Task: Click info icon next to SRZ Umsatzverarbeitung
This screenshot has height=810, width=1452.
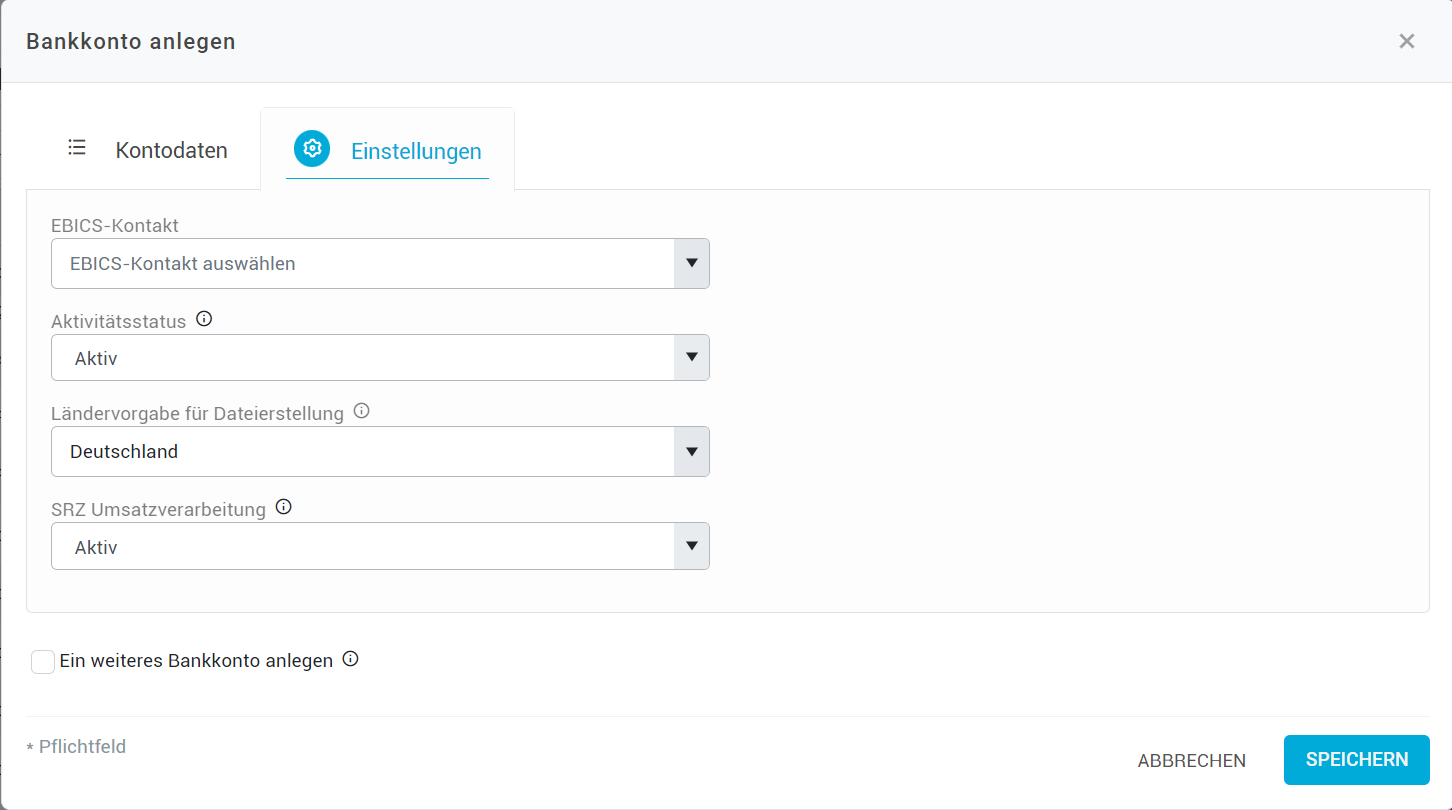Action: [x=284, y=507]
